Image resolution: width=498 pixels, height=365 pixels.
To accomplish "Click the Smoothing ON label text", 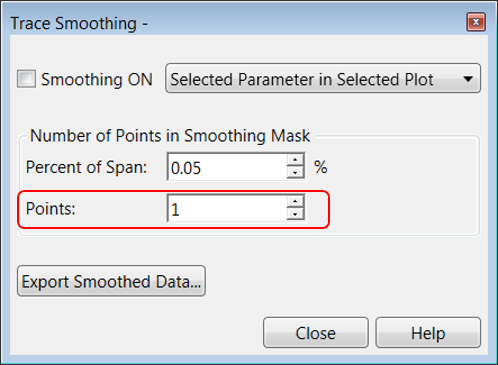I will [97, 80].
